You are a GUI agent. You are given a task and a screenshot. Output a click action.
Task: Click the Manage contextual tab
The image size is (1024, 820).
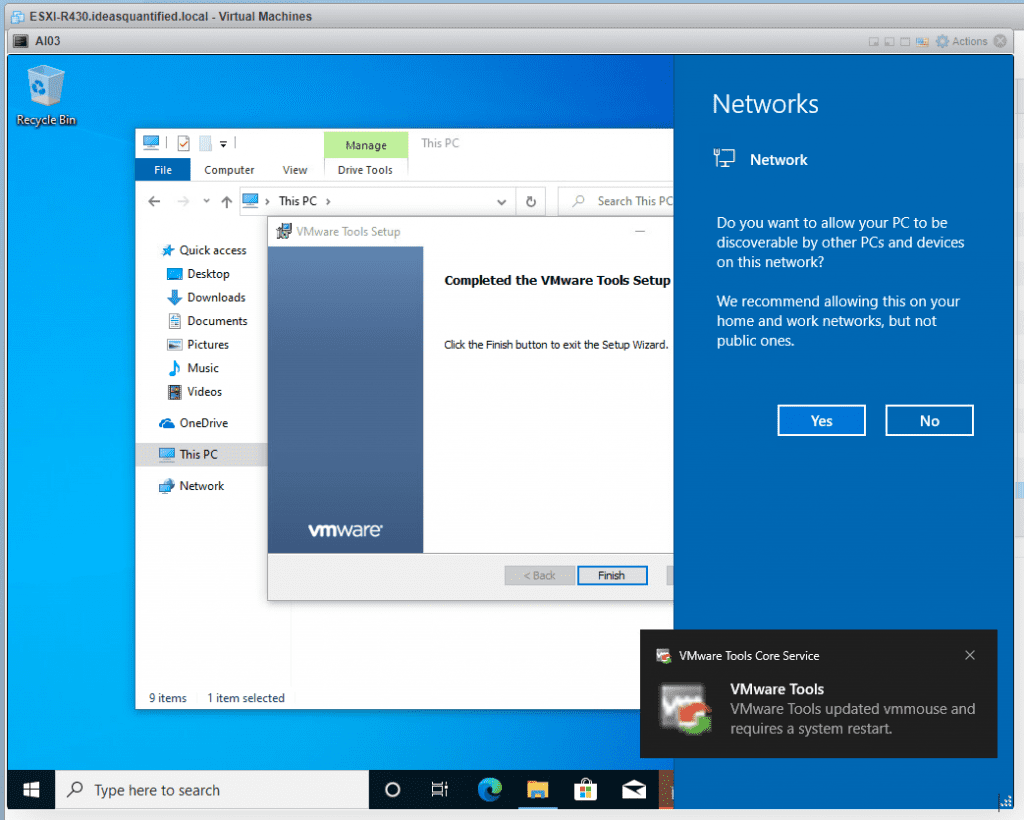pos(366,145)
